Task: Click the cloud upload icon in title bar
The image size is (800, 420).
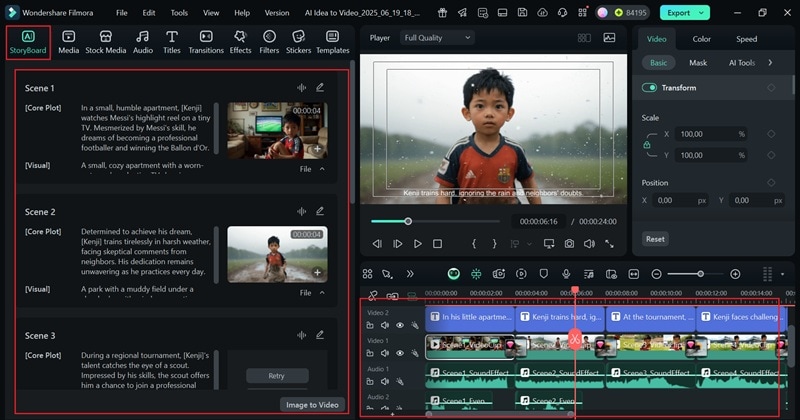Action: tap(542, 13)
